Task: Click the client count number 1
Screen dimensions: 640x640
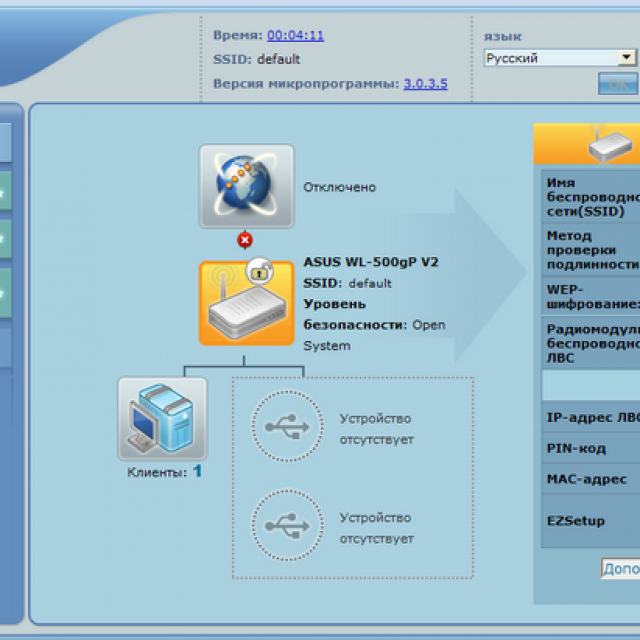Action: pyautogui.click(x=198, y=471)
